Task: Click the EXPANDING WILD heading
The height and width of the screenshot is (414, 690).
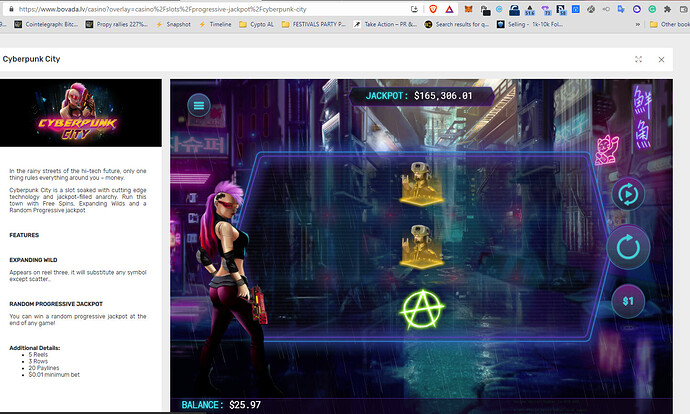Action: tap(33, 260)
